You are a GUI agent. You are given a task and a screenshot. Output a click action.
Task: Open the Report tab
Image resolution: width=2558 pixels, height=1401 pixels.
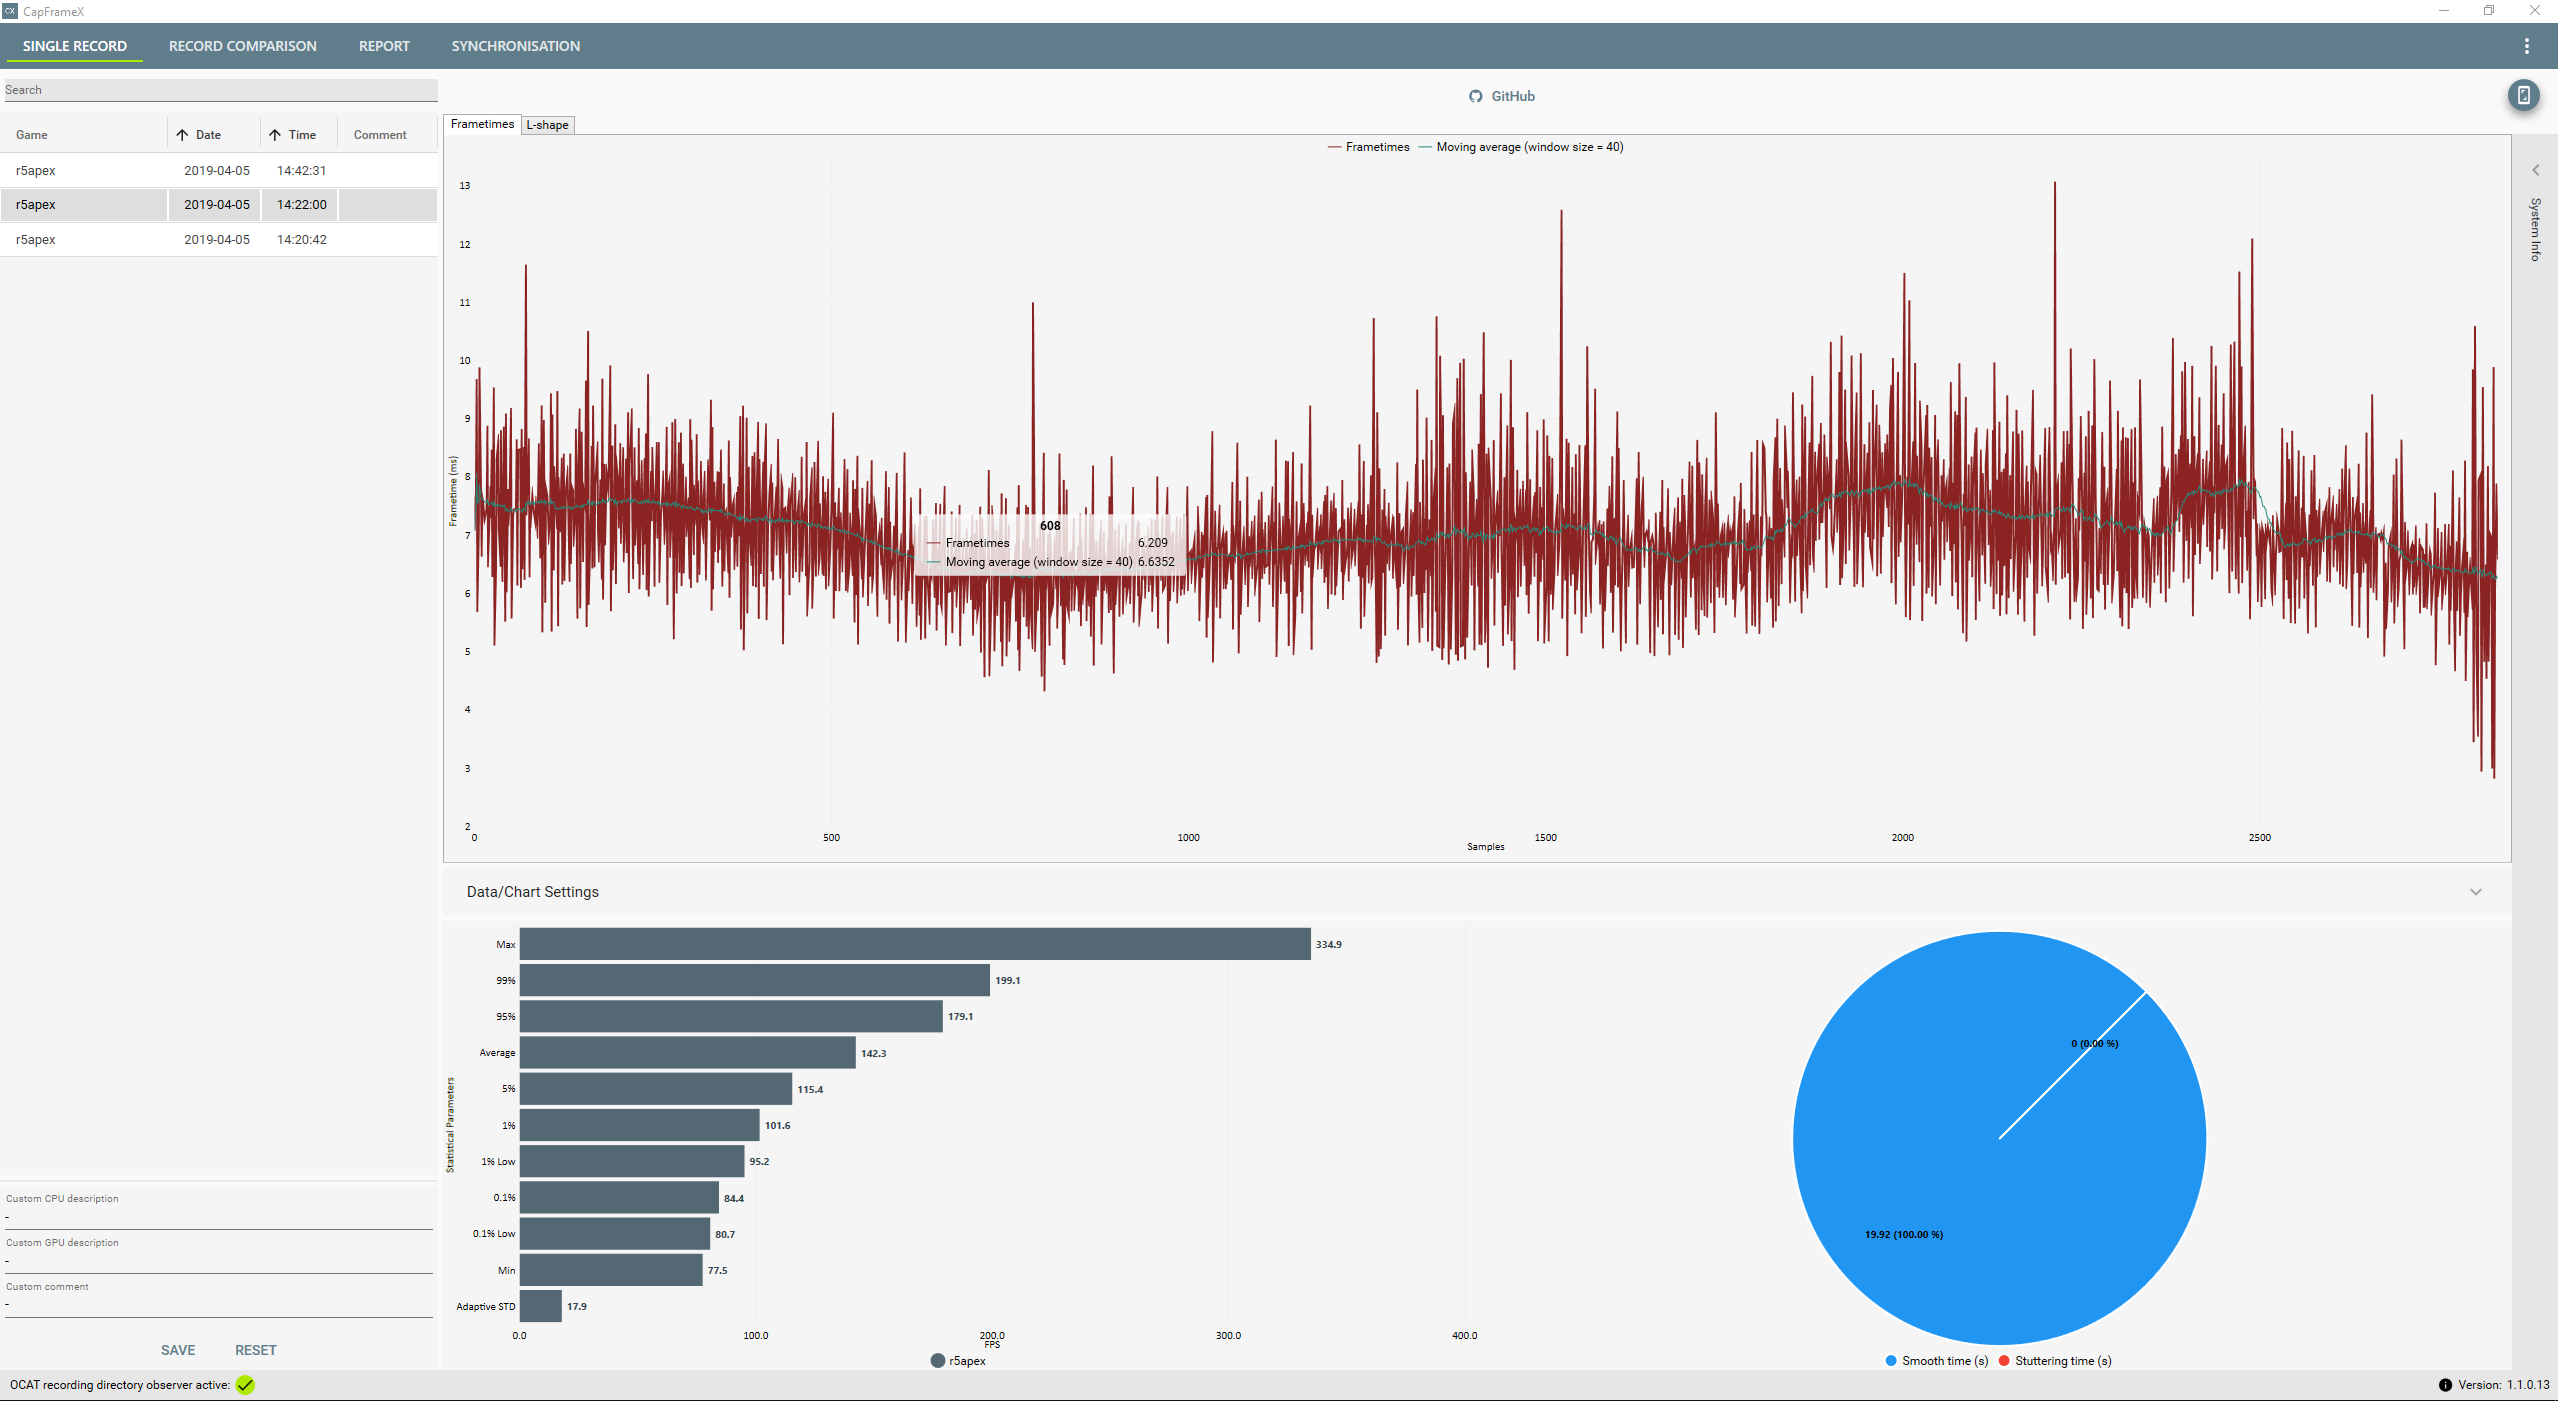click(x=384, y=46)
